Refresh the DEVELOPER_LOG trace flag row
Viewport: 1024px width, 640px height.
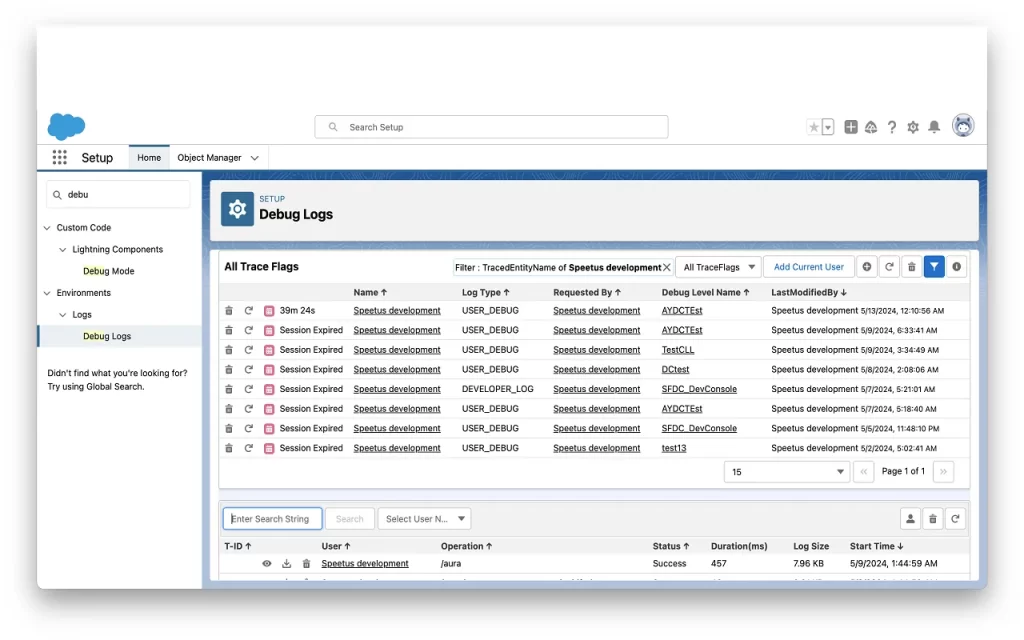pyautogui.click(x=249, y=389)
